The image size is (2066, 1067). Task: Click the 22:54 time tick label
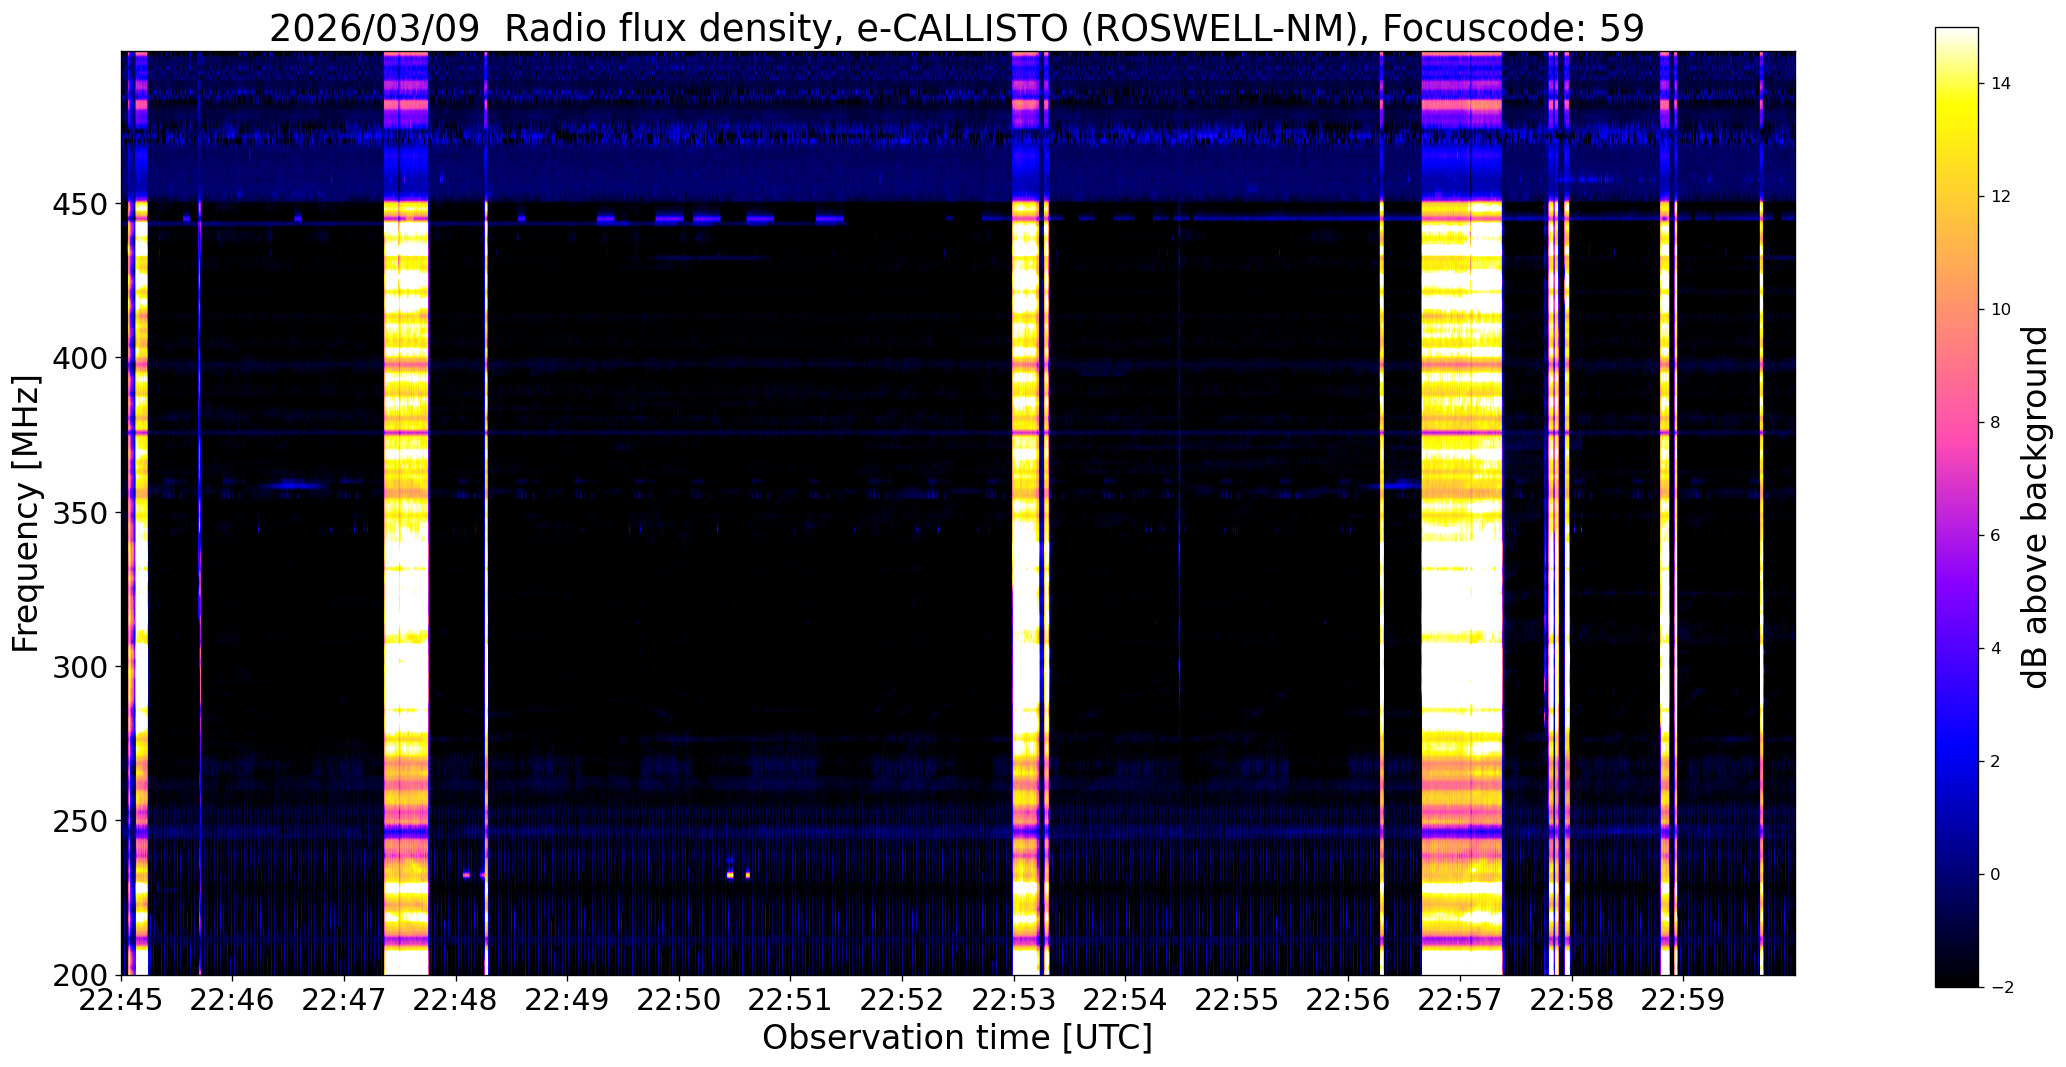1126,1000
